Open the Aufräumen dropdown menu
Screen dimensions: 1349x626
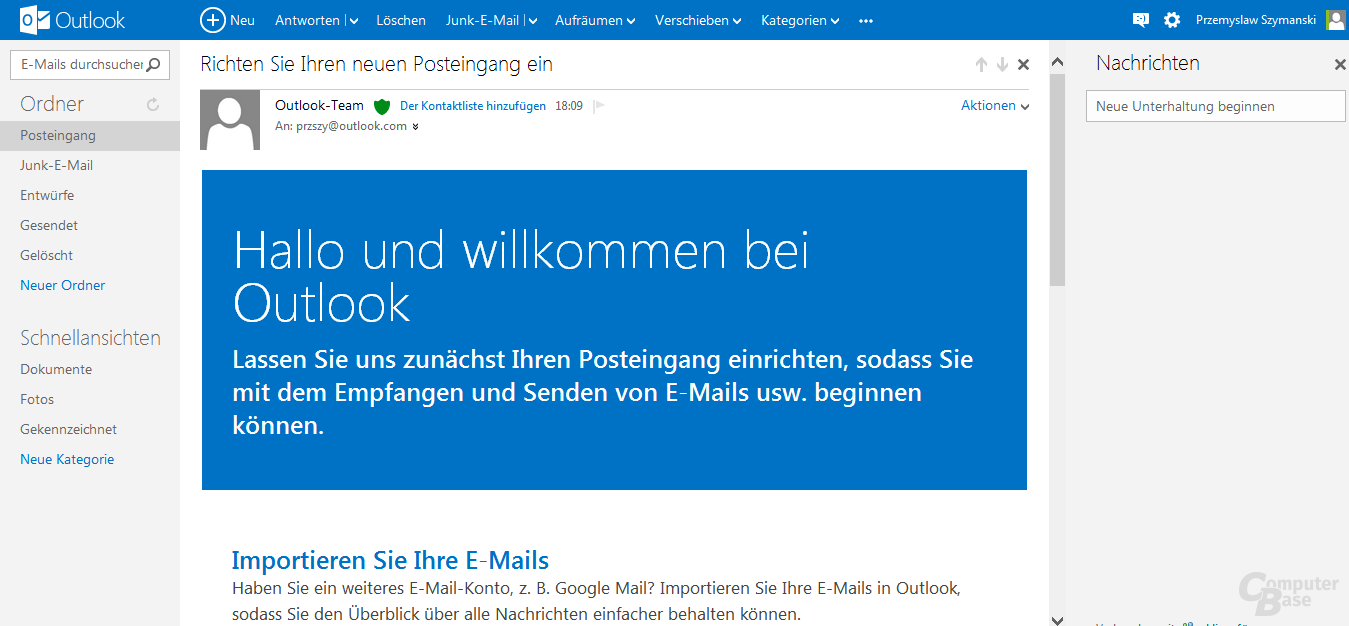coord(595,20)
